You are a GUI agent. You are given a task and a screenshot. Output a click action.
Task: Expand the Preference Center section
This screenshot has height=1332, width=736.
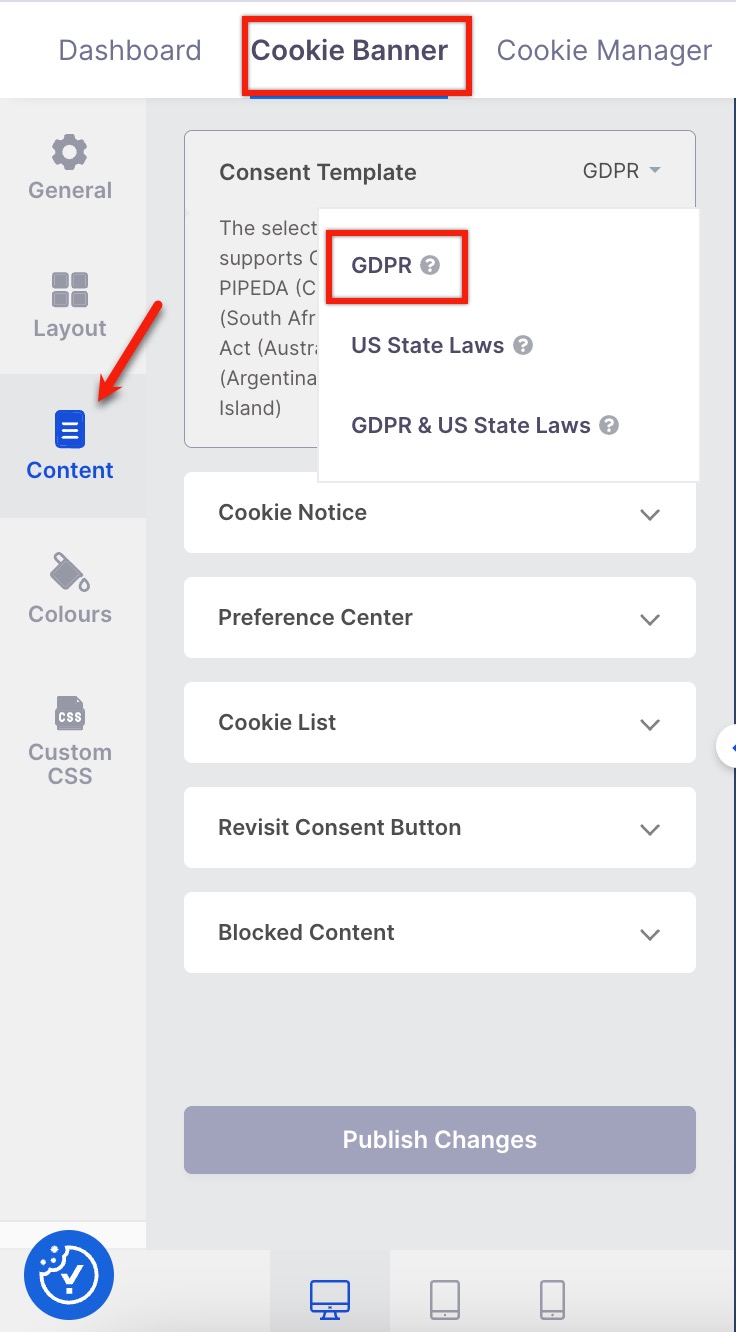point(440,618)
